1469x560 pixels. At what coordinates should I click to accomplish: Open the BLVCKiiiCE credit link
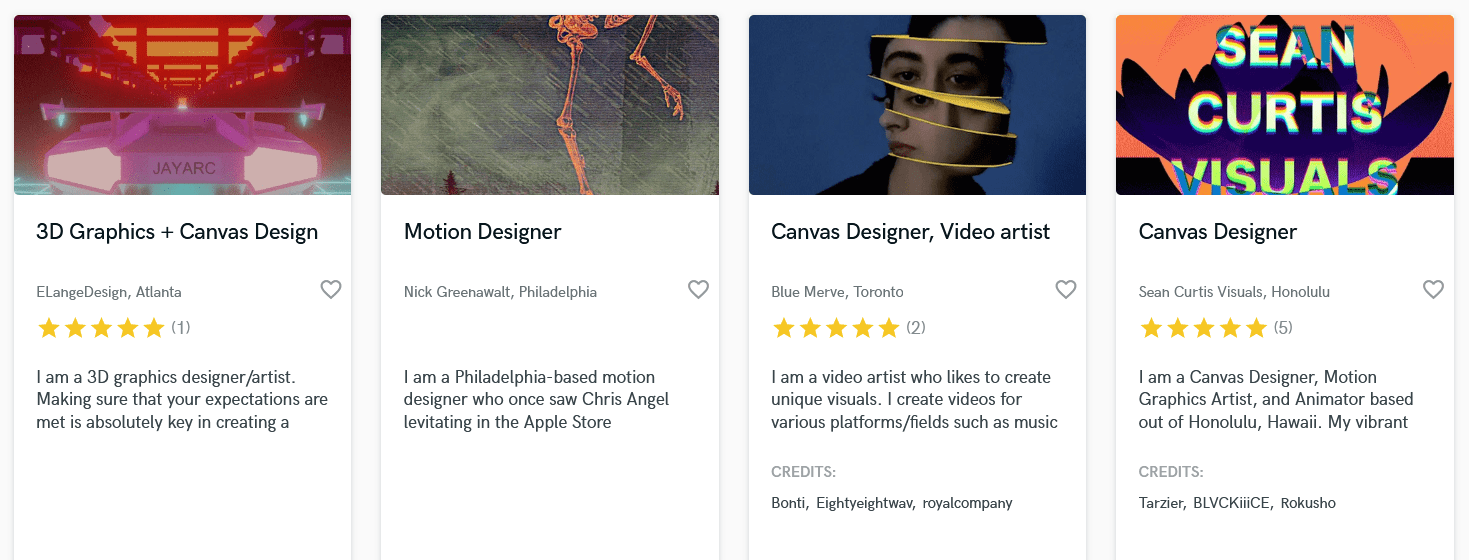(1232, 503)
